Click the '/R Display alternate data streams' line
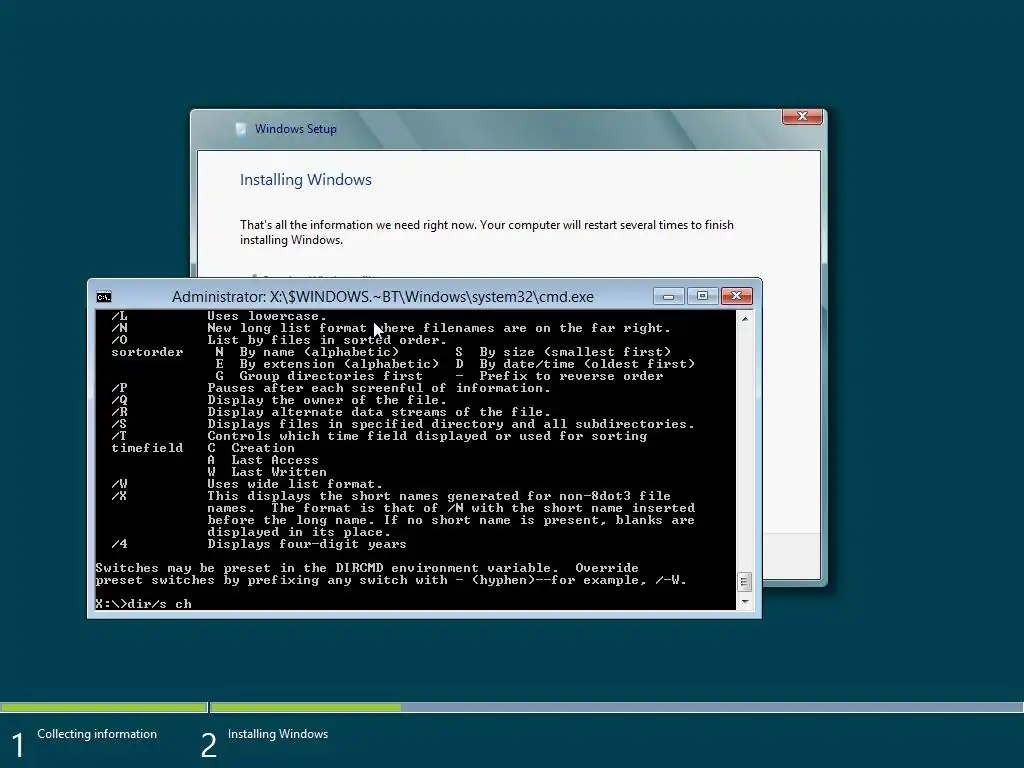Image resolution: width=1024 pixels, height=768 pixels. click(330, 412)
